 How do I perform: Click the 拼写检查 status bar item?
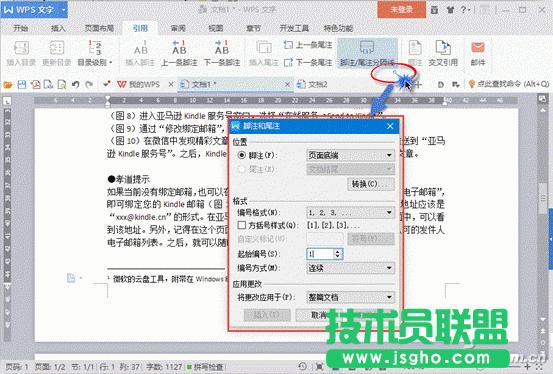[205, 367]
